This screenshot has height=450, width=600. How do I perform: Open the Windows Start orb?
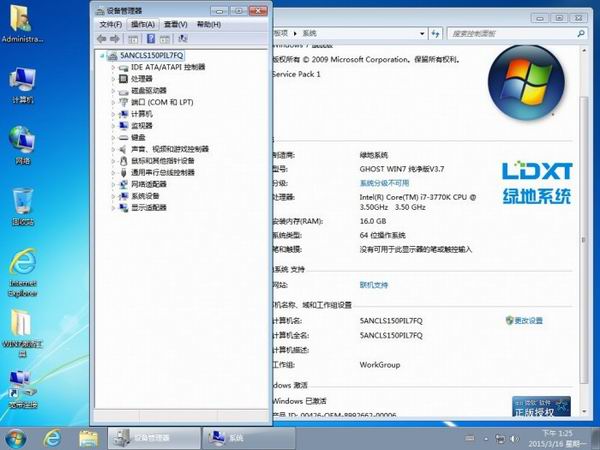point(16,439)
